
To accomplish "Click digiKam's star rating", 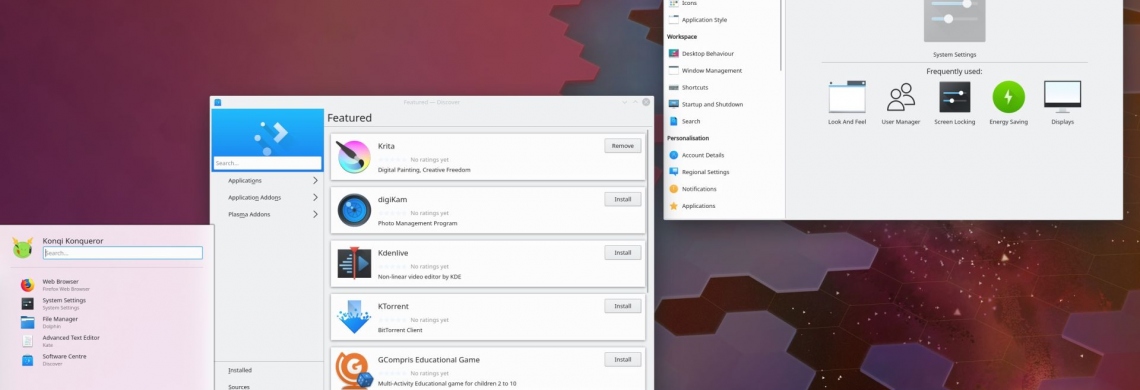I will coord(393,213).
